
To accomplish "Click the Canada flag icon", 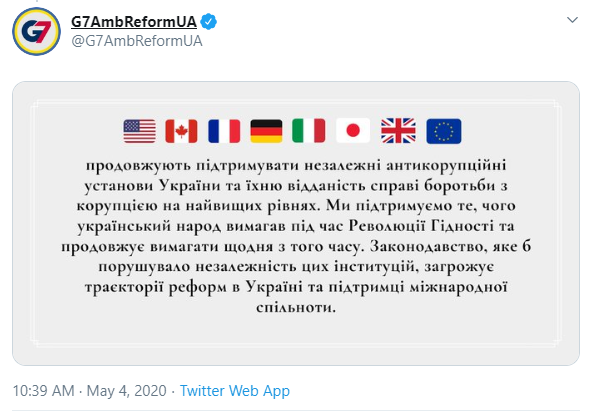I will (181, 131).
